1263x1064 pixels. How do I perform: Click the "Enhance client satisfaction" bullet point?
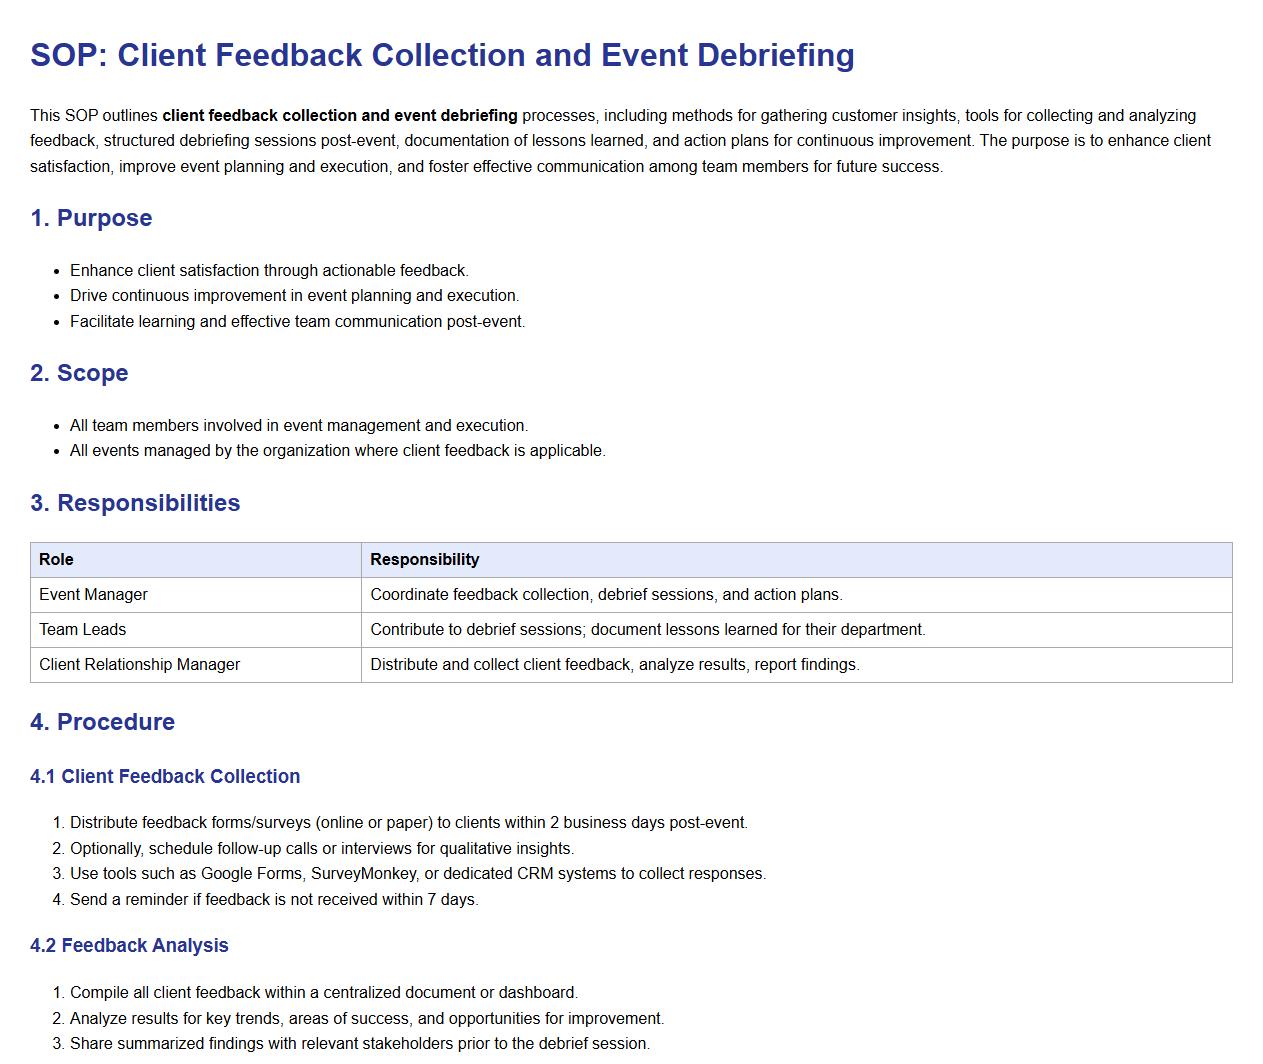click(x=269, y=271)
